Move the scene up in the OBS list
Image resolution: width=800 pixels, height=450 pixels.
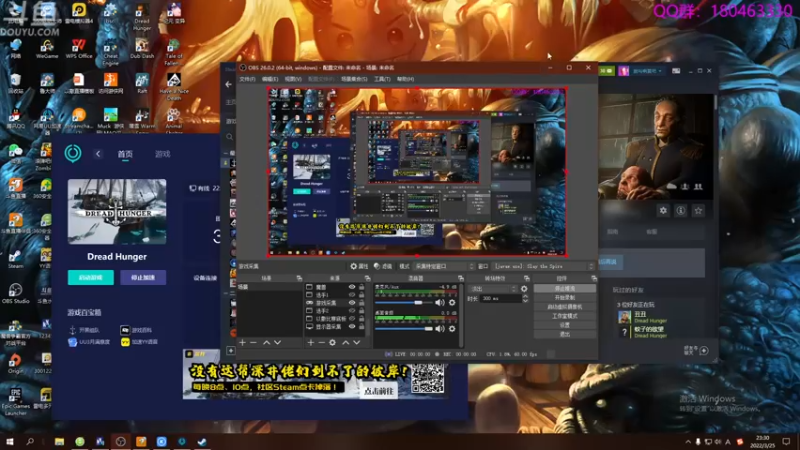[x=266, y=342]
